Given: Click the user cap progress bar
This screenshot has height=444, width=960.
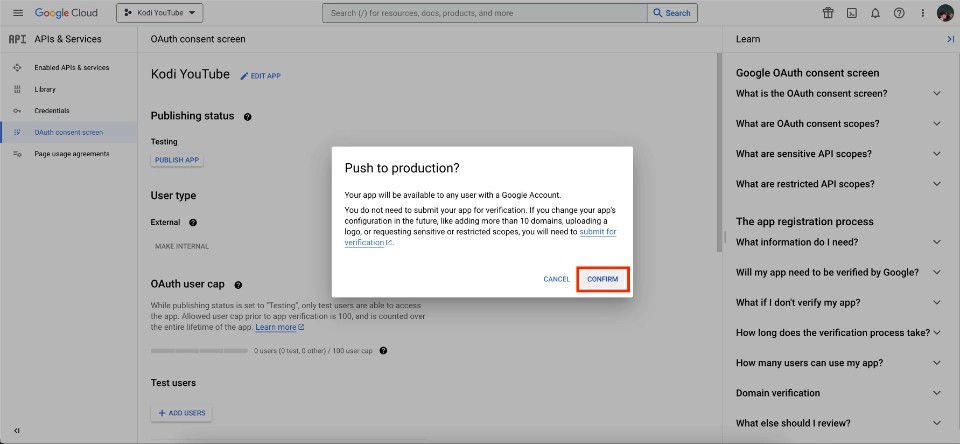Looking at the screenshot, I should pos(200,351).
